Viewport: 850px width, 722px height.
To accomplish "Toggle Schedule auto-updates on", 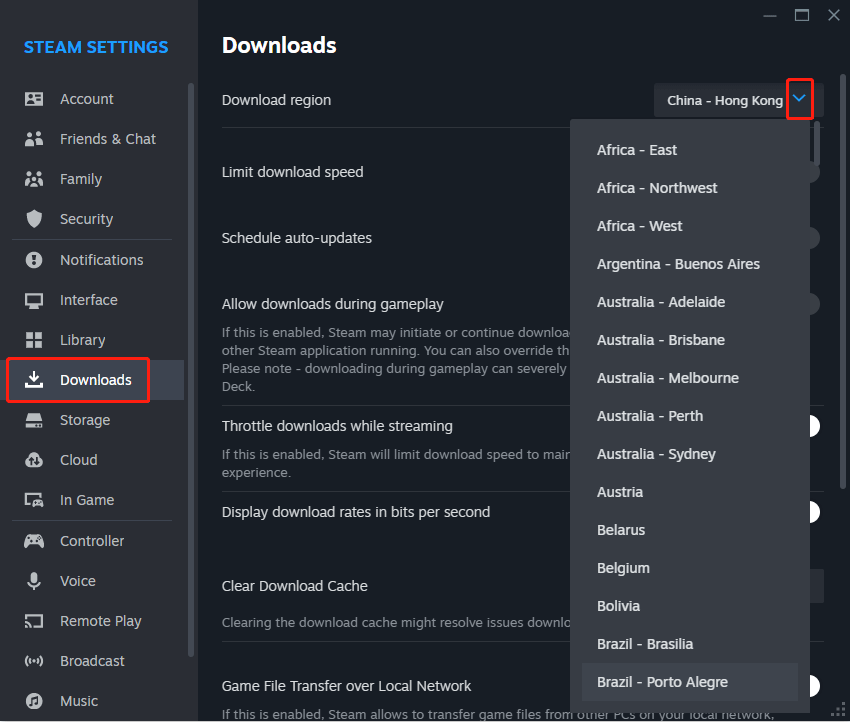I will [x=814, y=238].
